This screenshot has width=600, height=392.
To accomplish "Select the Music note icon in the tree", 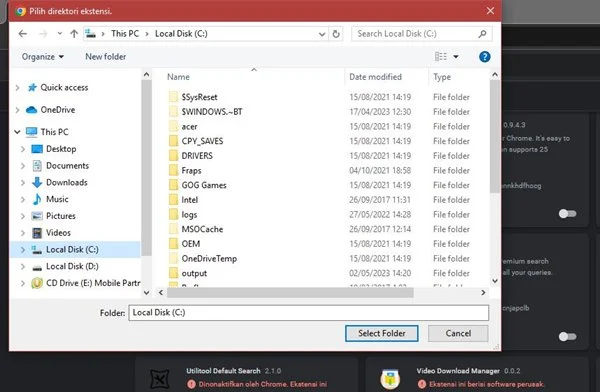I will click(x=37, y=199).
